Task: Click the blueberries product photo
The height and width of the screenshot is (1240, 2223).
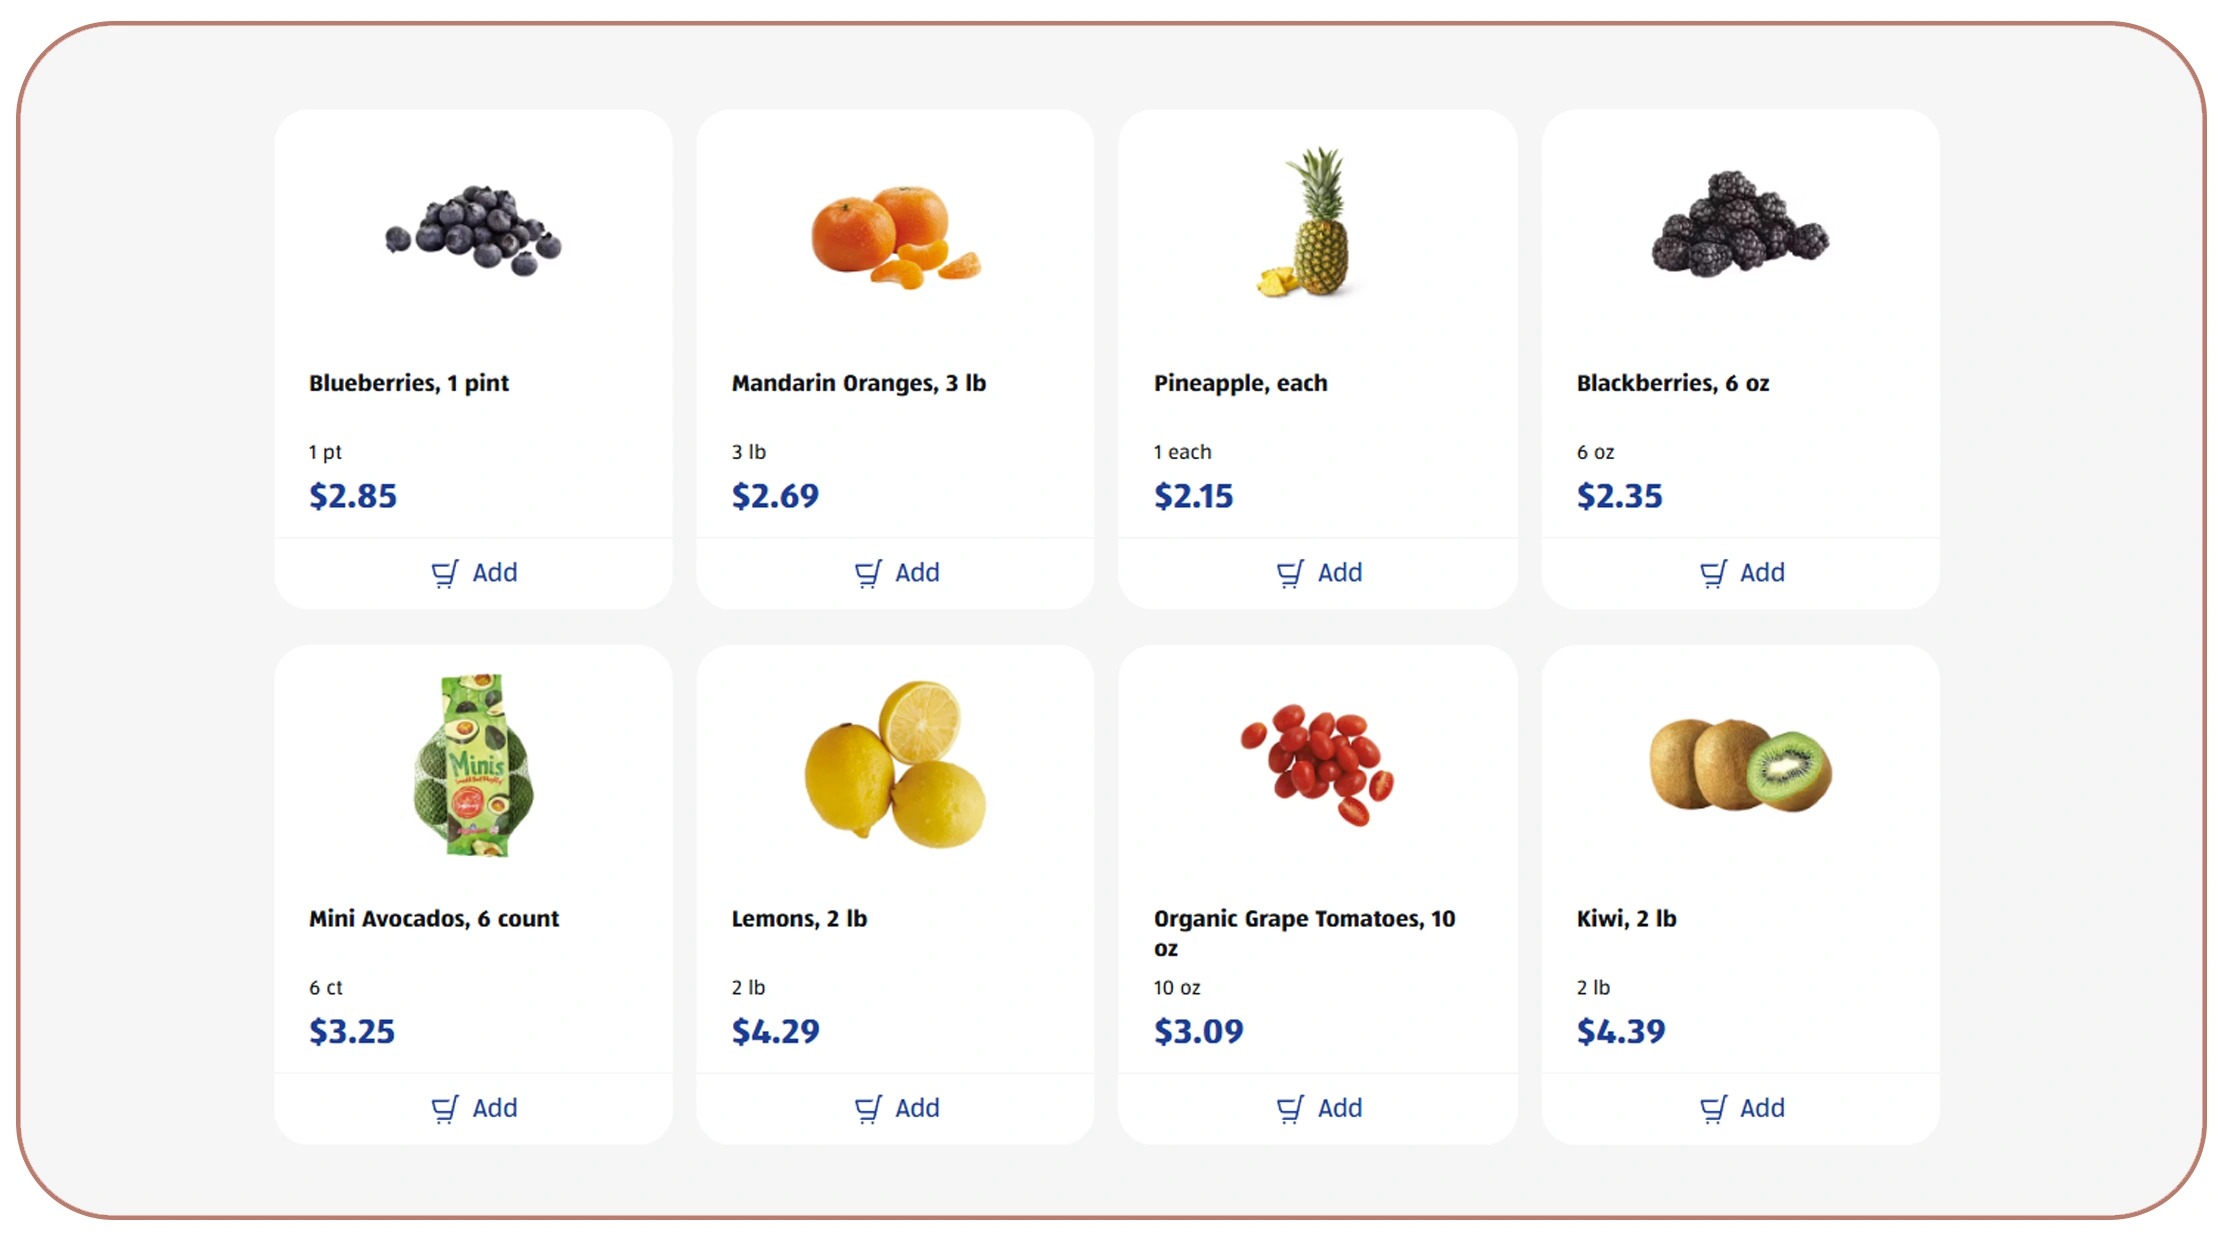Action: [x=475, y=230]
